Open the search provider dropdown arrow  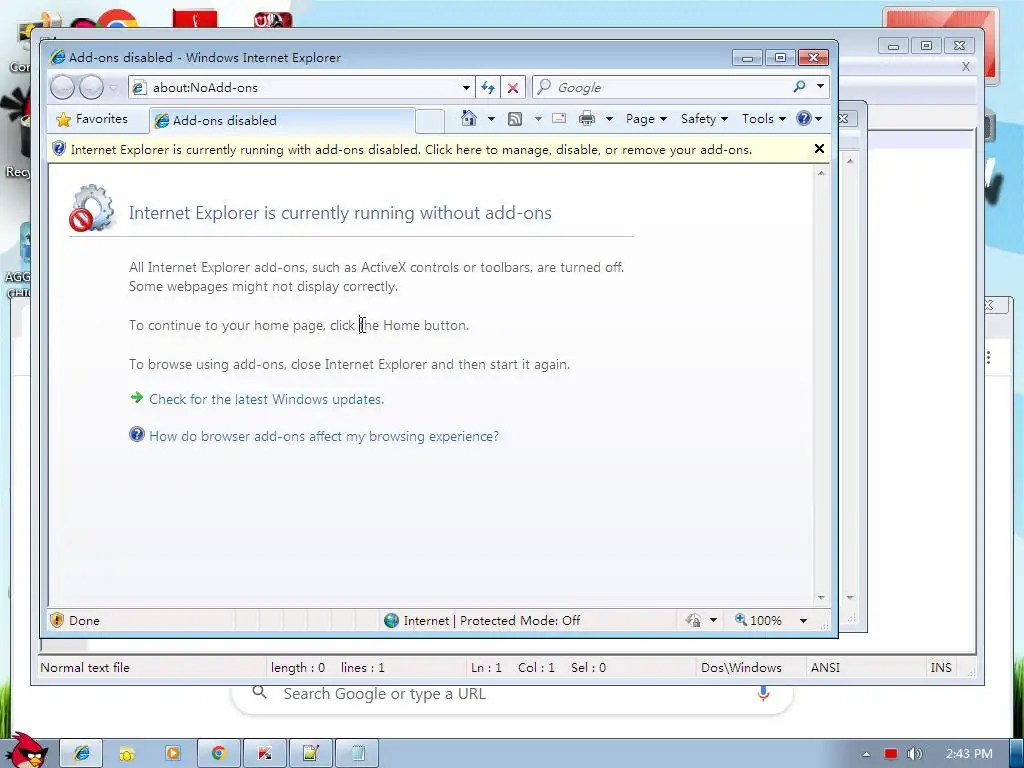point(820,86)
